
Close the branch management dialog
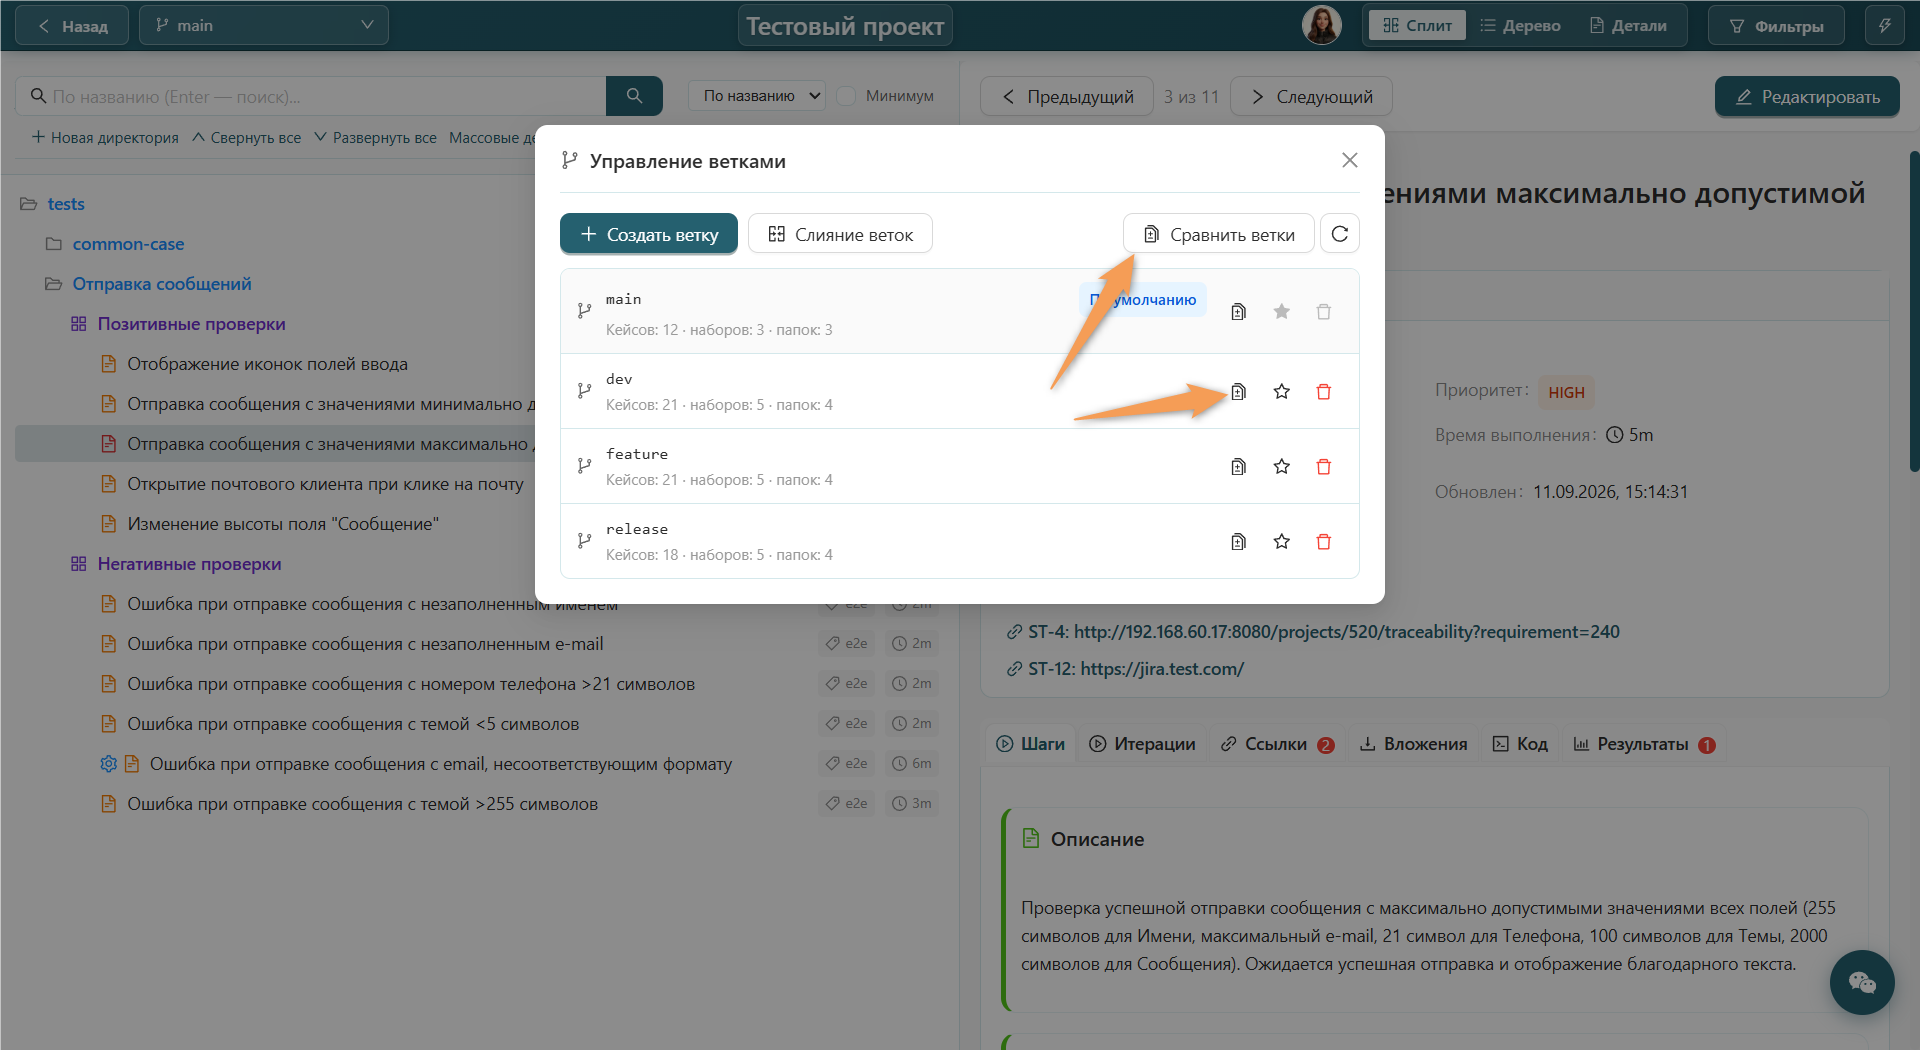1350,160
